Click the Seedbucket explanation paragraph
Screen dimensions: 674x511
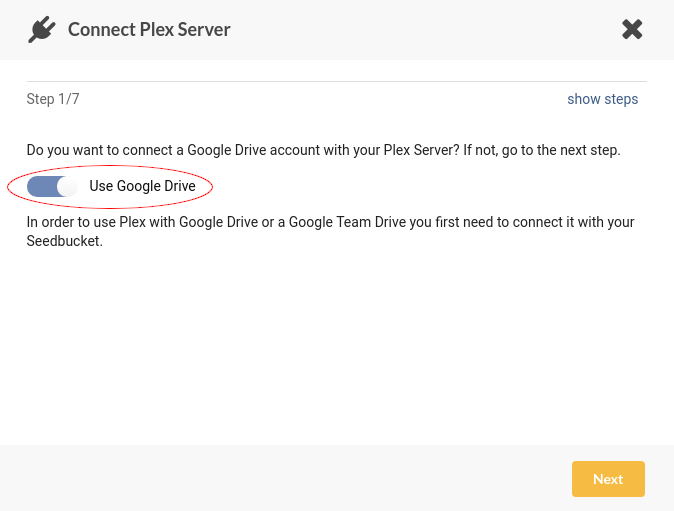330,231
